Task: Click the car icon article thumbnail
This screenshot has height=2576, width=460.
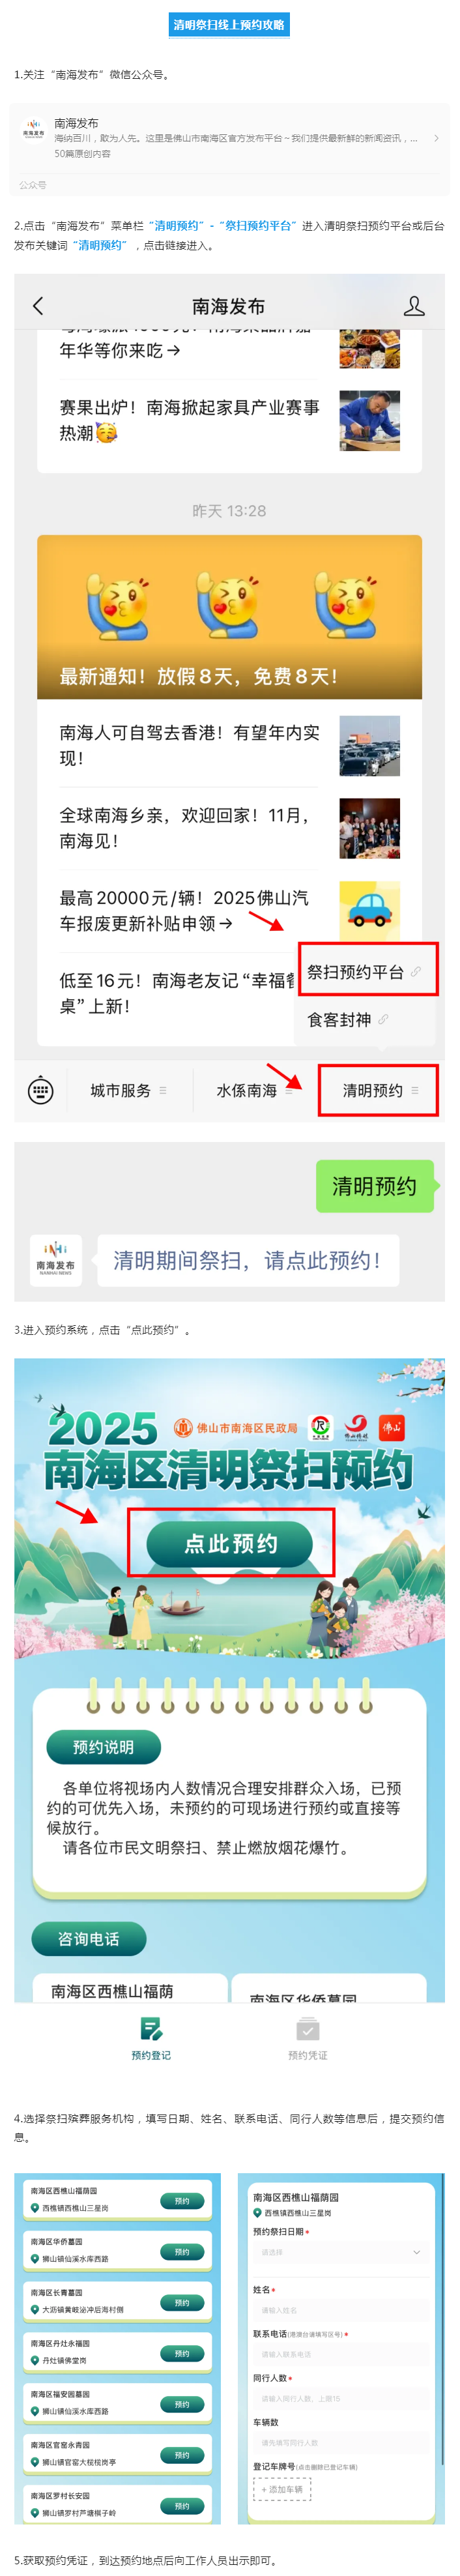Action: (x=370, y=911)
